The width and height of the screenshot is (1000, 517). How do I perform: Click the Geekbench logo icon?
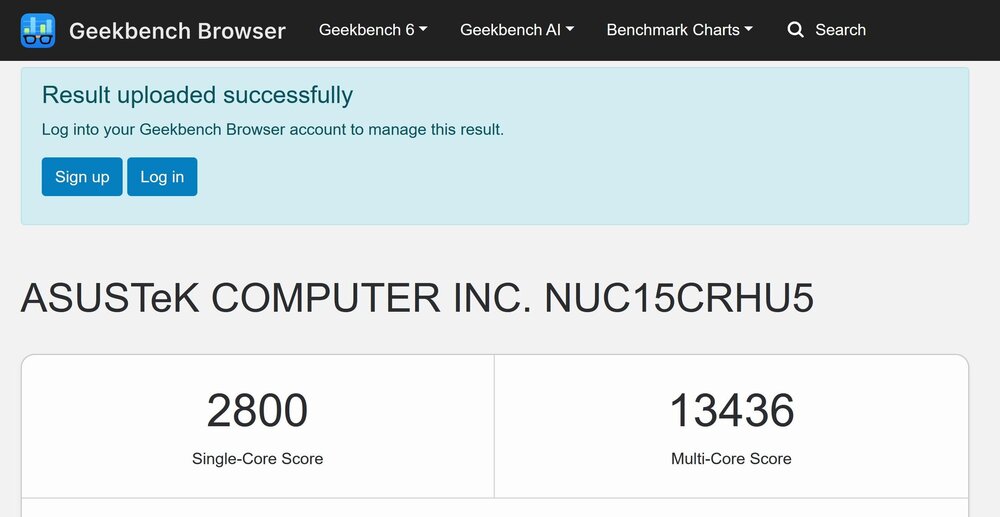(38, 30)
